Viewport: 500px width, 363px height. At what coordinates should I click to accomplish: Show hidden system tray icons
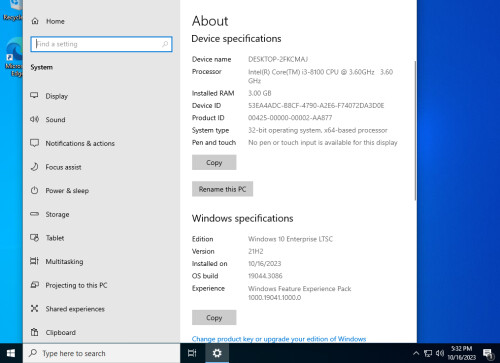(x=416, y=353)
